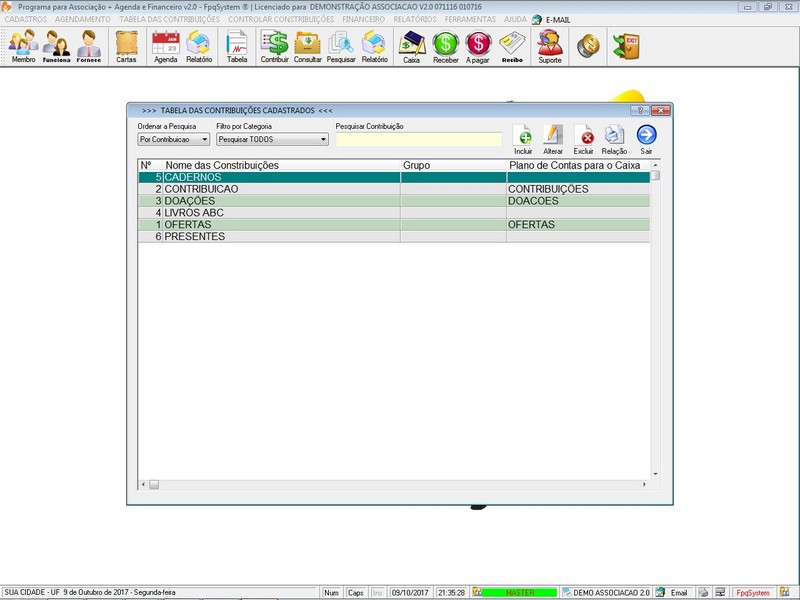Viewport: 800px width, 600px height.
Task: Click the horizontal scrollbar right arrow
Action: click(x=644, y=484)
